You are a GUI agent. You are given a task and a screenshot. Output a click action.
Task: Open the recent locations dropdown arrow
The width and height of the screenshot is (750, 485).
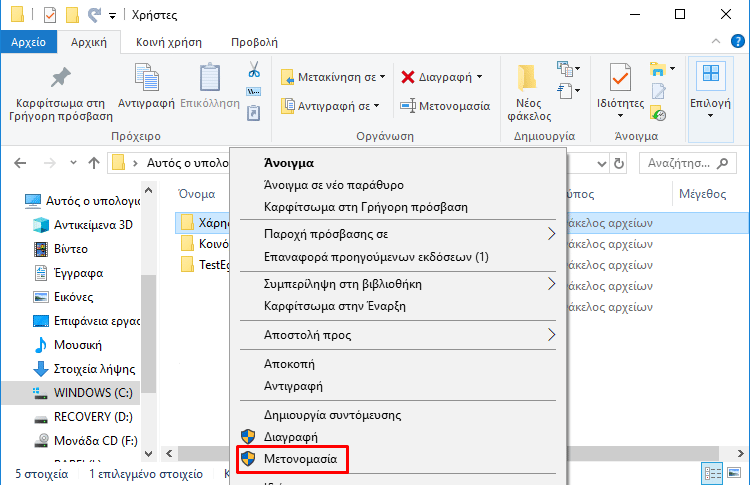pyautogui.click(x=73, y=163)
